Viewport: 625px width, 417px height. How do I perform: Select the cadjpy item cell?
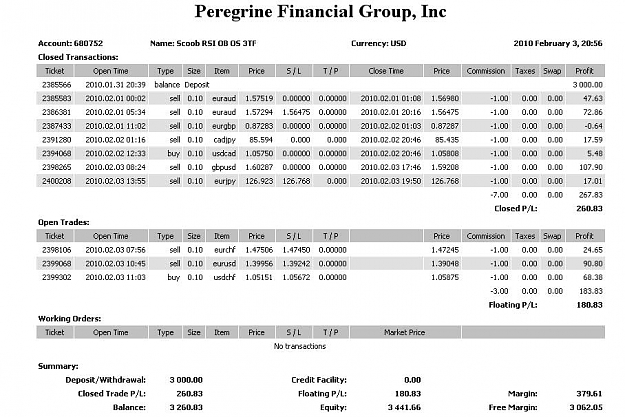[224, 140]
